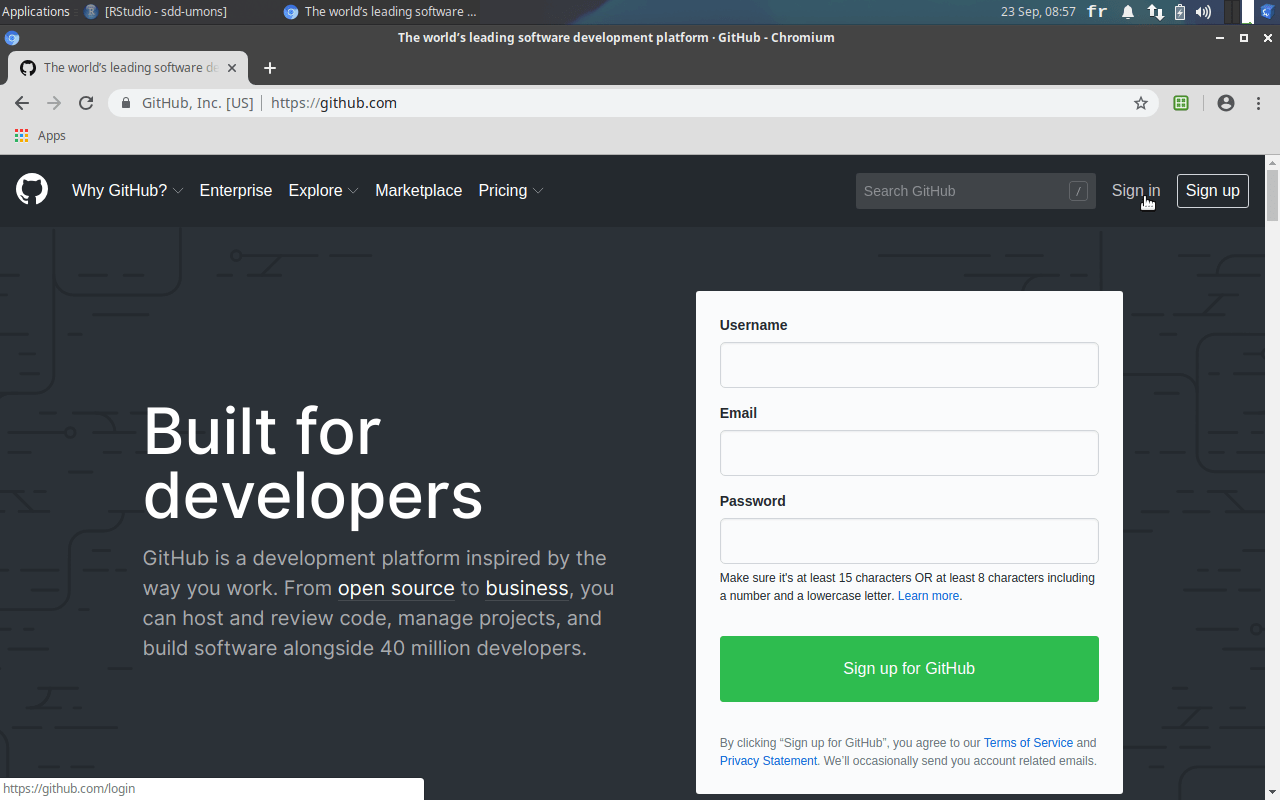
Task: Click the browser forward arrow
Action: point(54,103)
